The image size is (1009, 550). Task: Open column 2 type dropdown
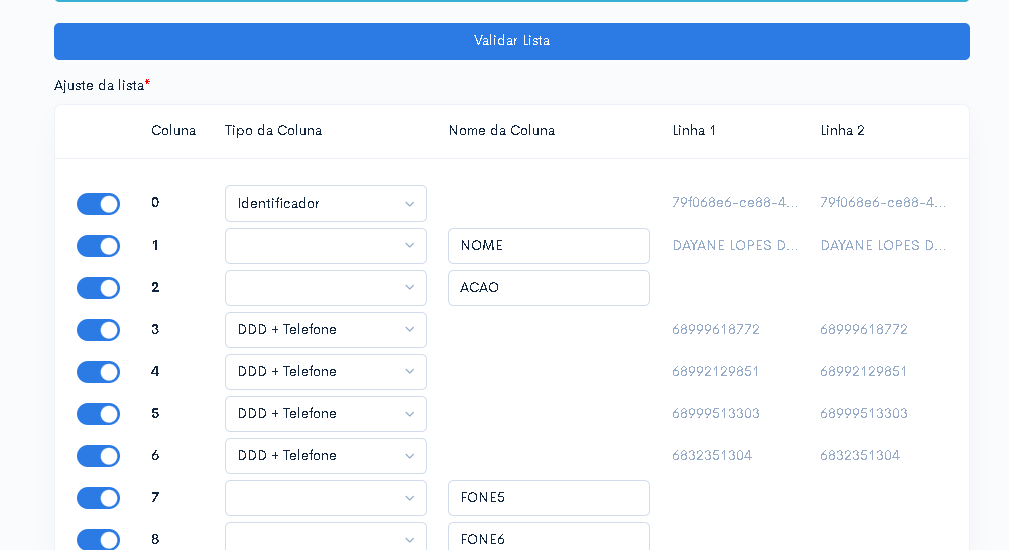[326, 288]
